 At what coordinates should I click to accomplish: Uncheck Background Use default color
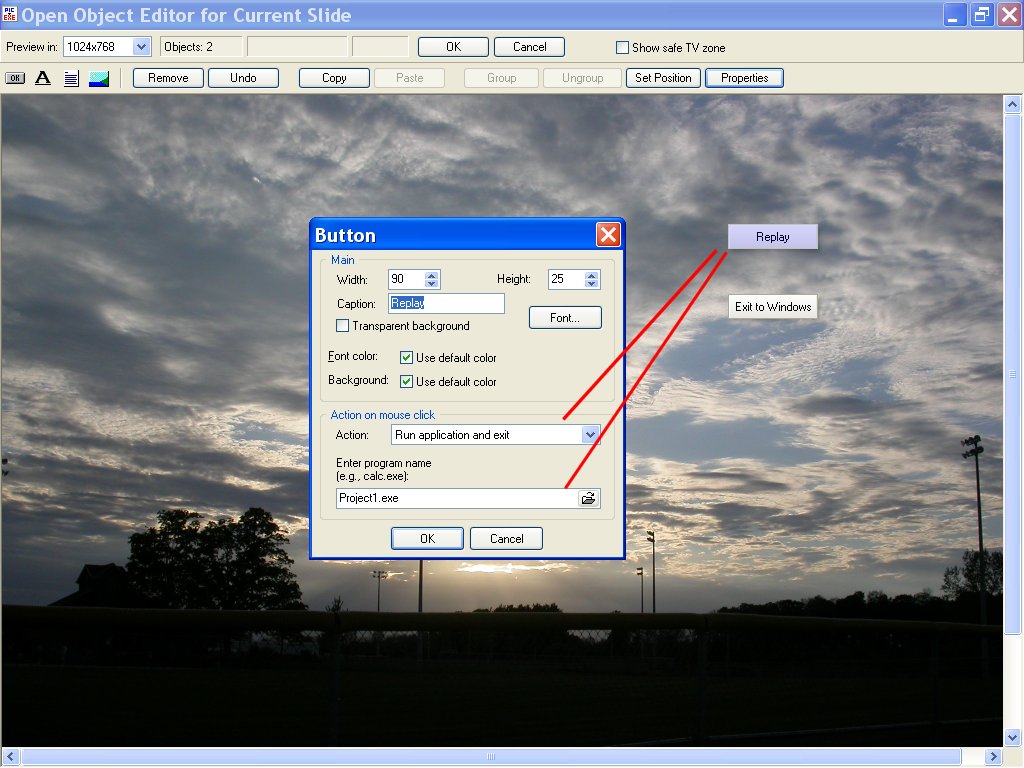tap(407, 382)
